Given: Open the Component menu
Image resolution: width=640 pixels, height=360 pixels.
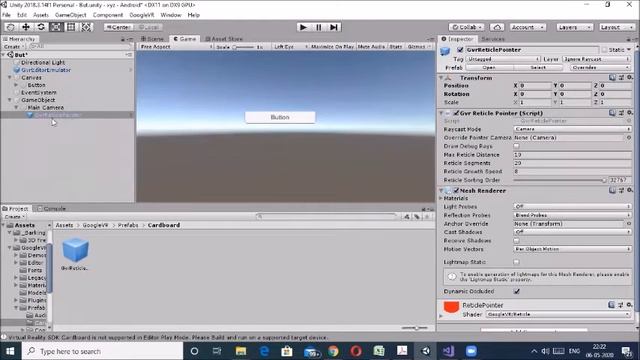Looking at the screenshot, I should [x=108, y=15].
